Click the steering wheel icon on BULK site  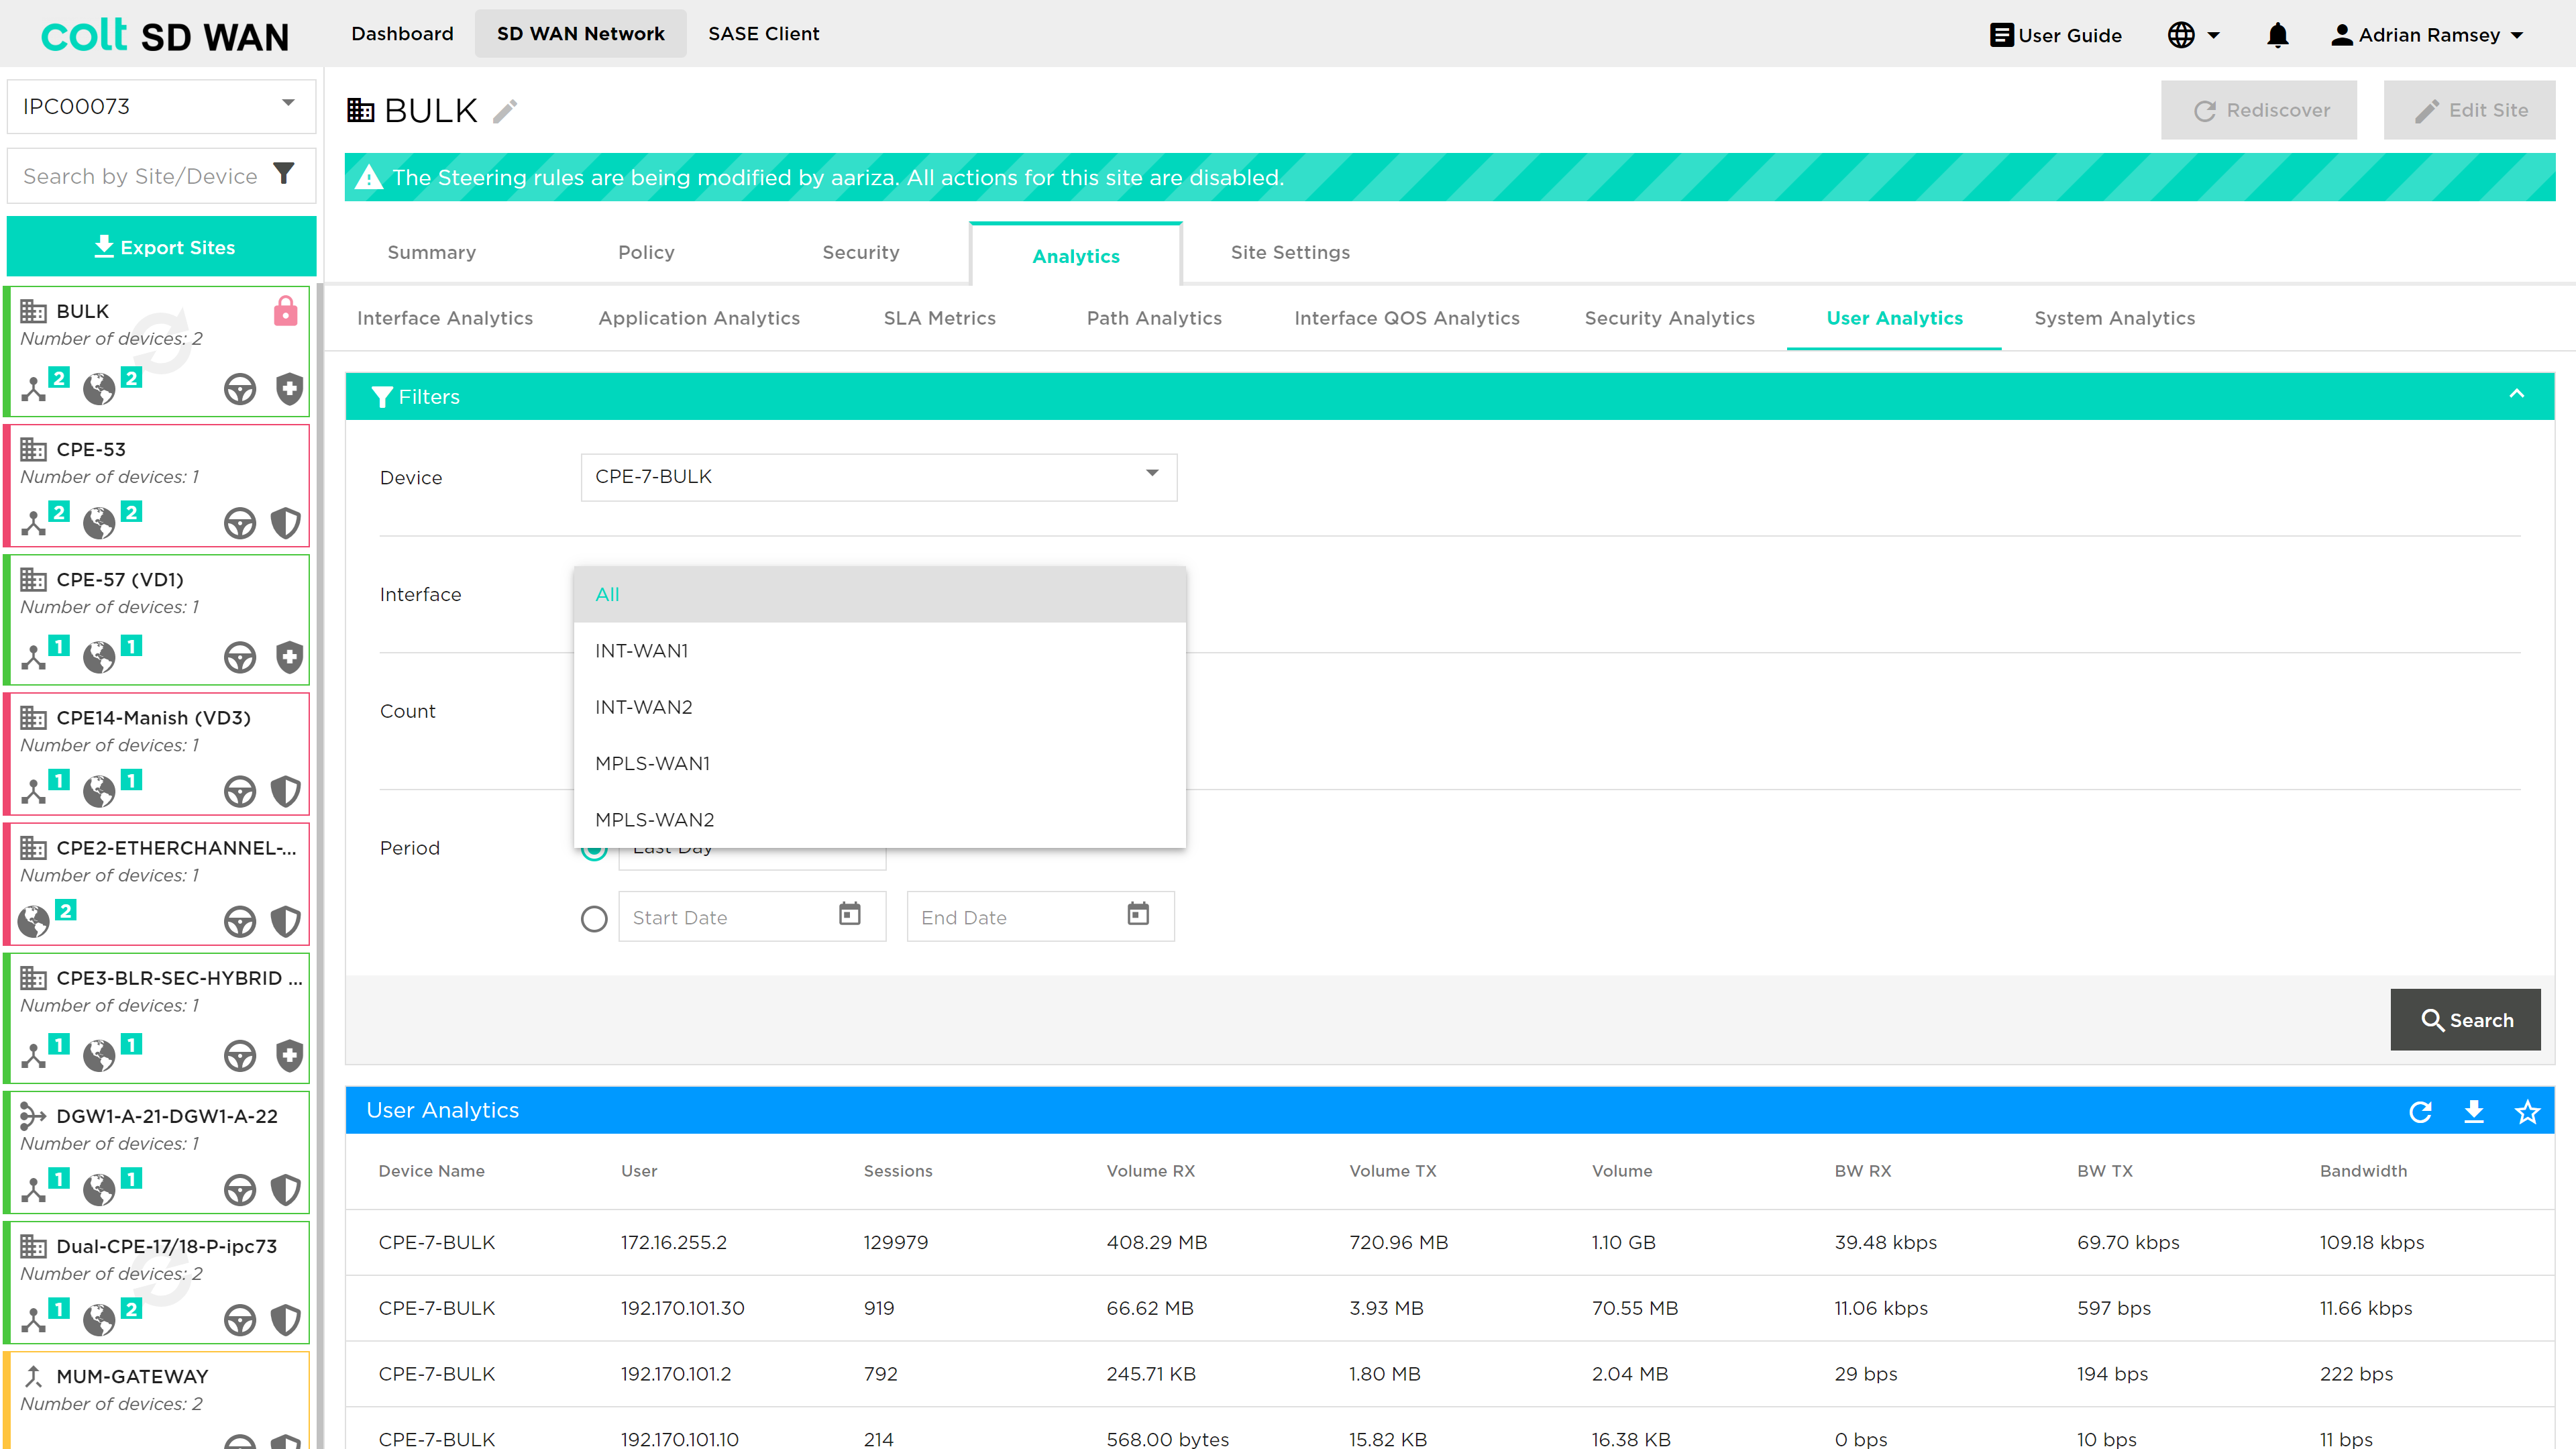point(240,389)
